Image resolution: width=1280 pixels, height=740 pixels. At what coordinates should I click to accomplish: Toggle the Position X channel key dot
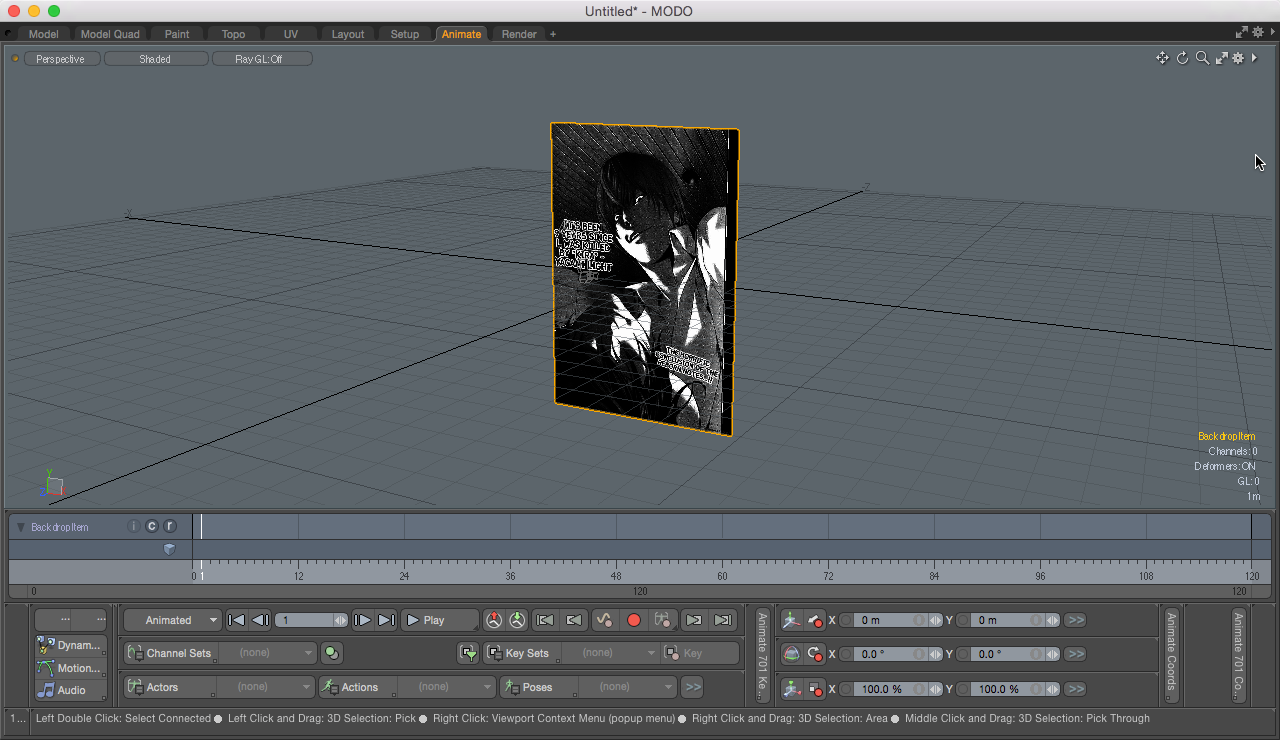846,620
